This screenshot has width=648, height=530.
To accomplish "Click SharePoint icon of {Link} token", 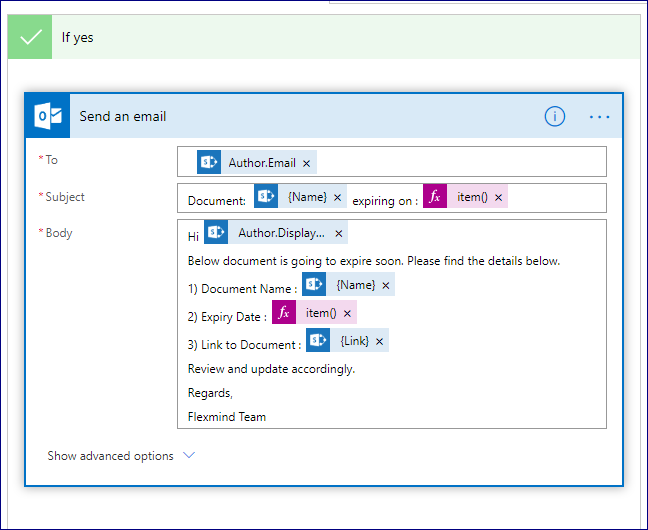I will [x=318, y=340].
